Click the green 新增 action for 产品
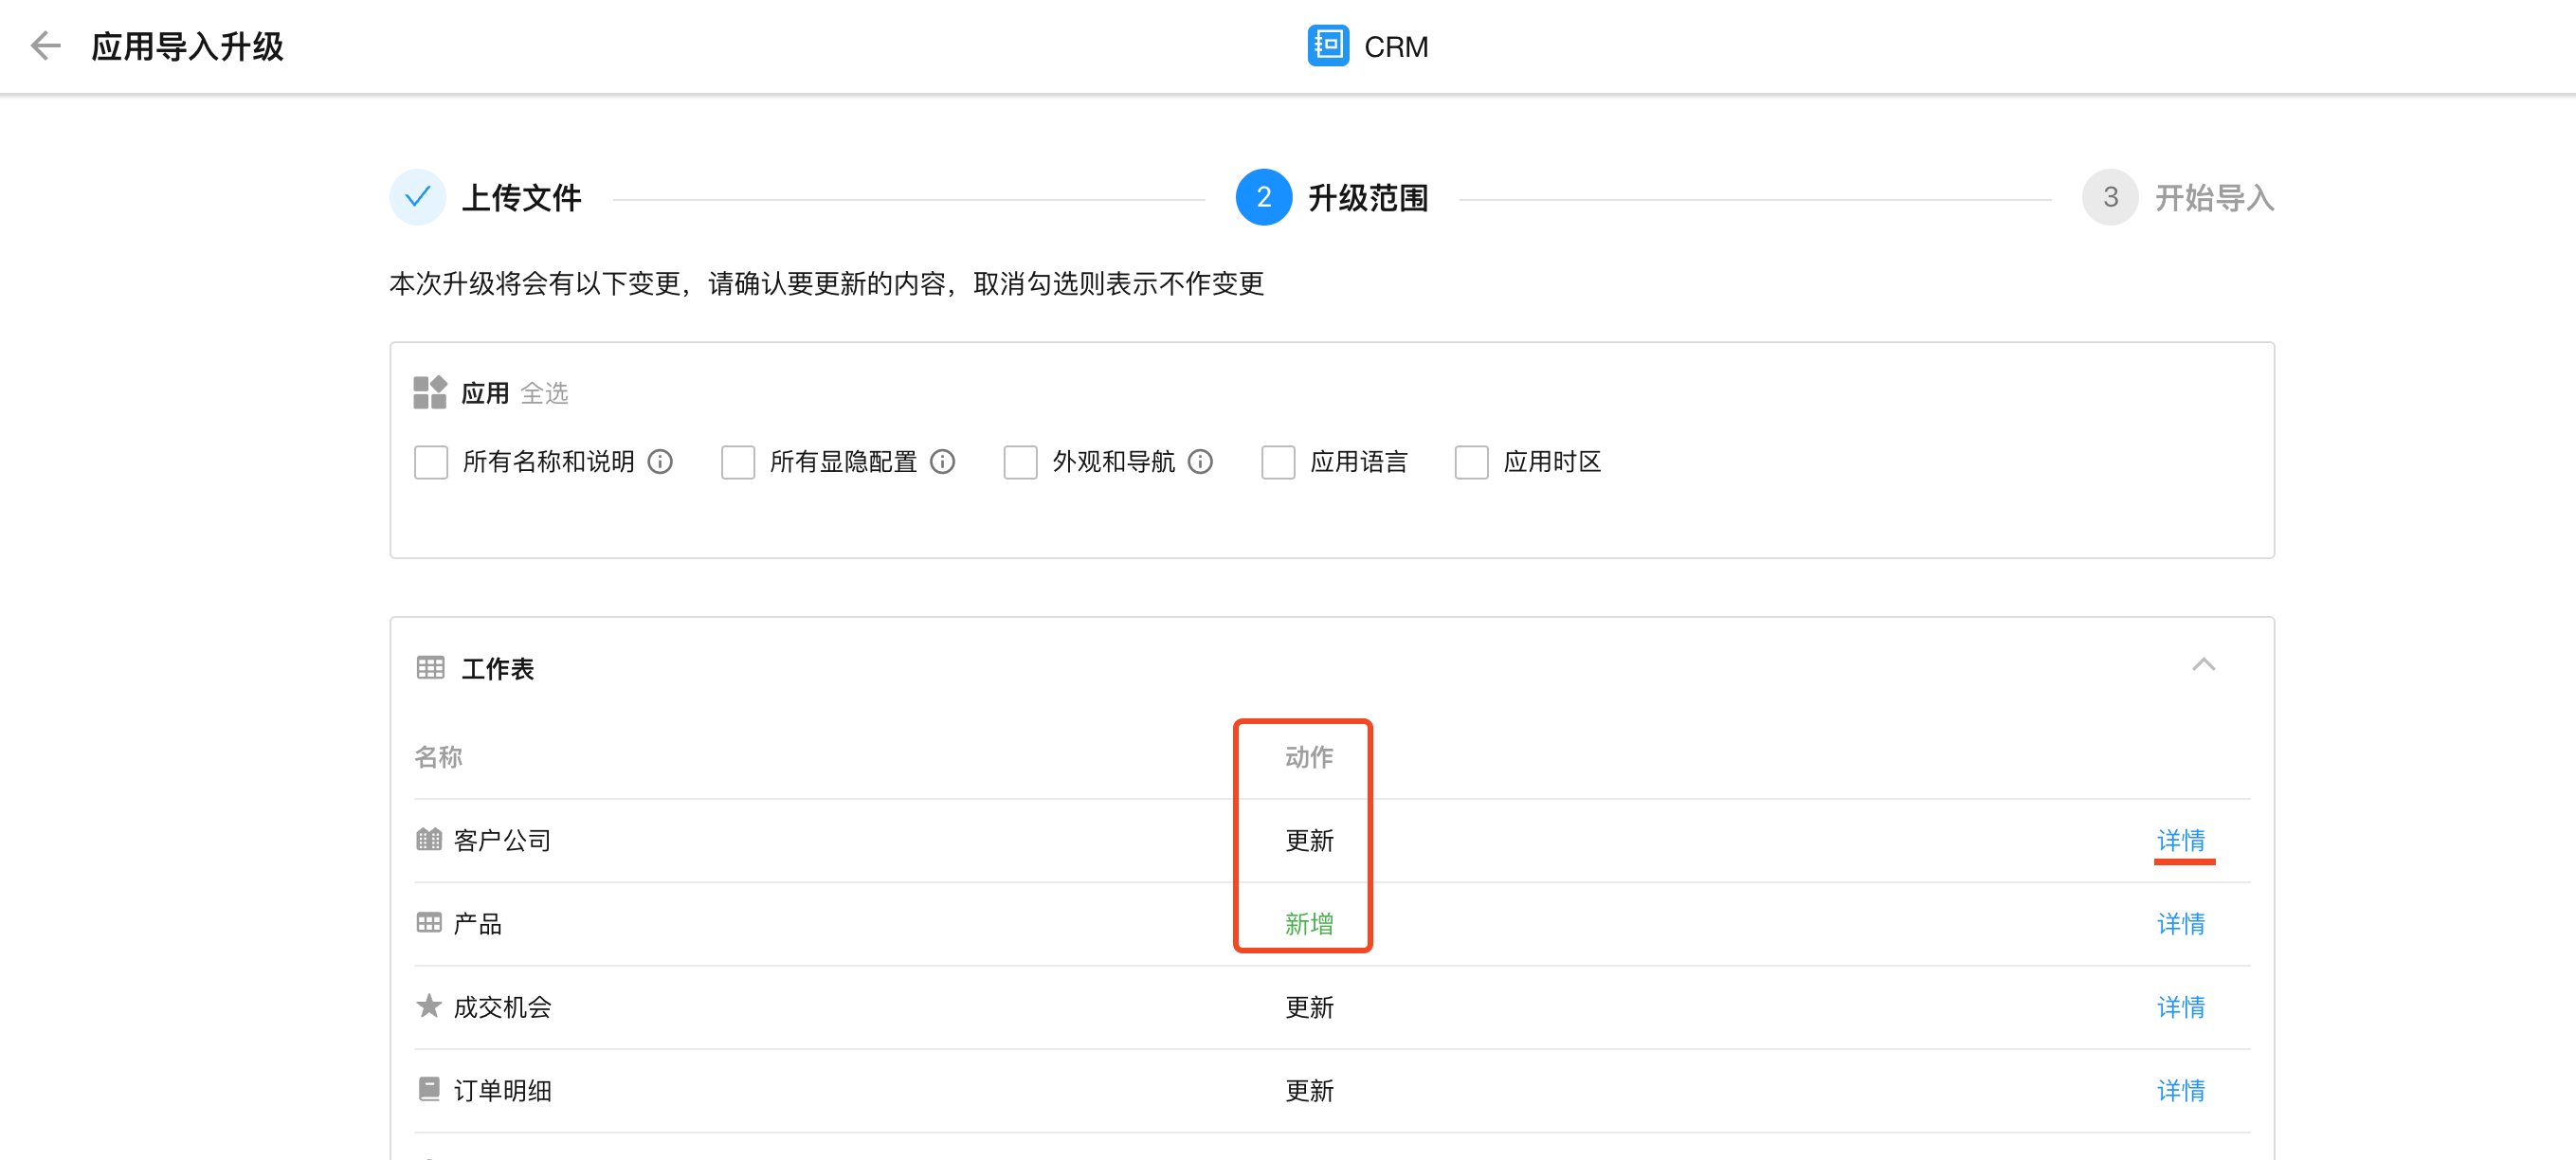This screenshot has width=2576, height=1160. click(x=1308, y=923)
